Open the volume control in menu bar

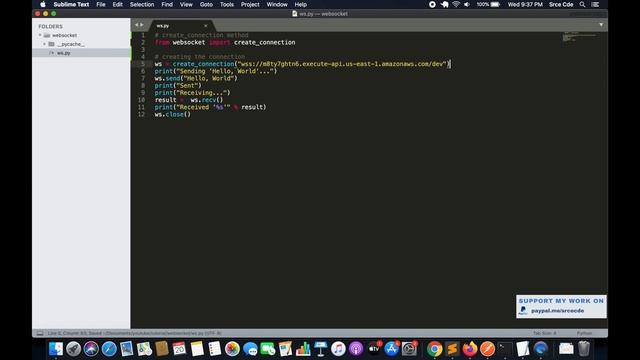467,4
